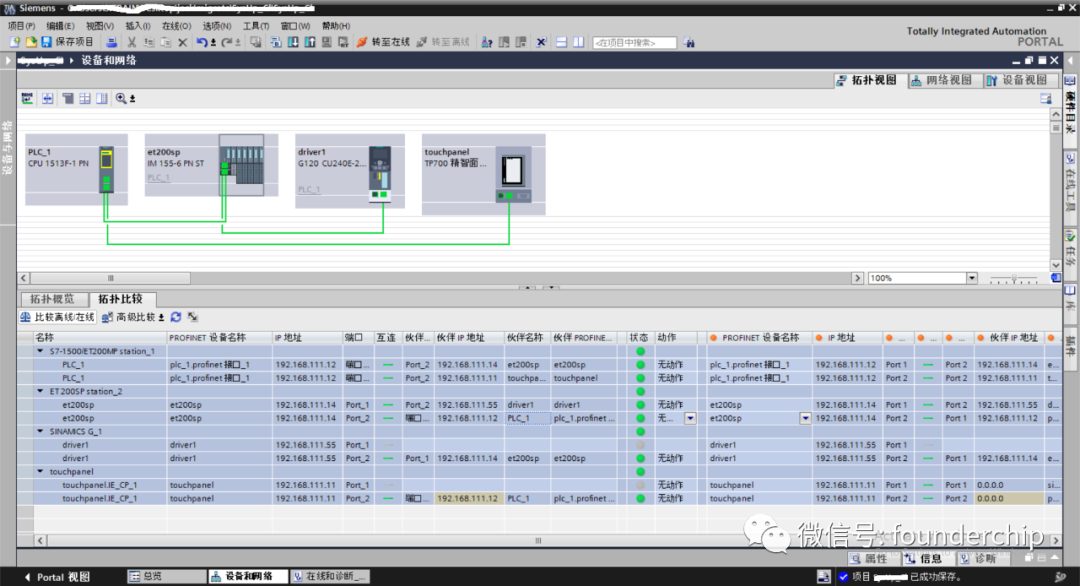Click 比较离线/在线 compare offline/online button
The height and width of the screenshot is (586, 1080).
point(57,317)
